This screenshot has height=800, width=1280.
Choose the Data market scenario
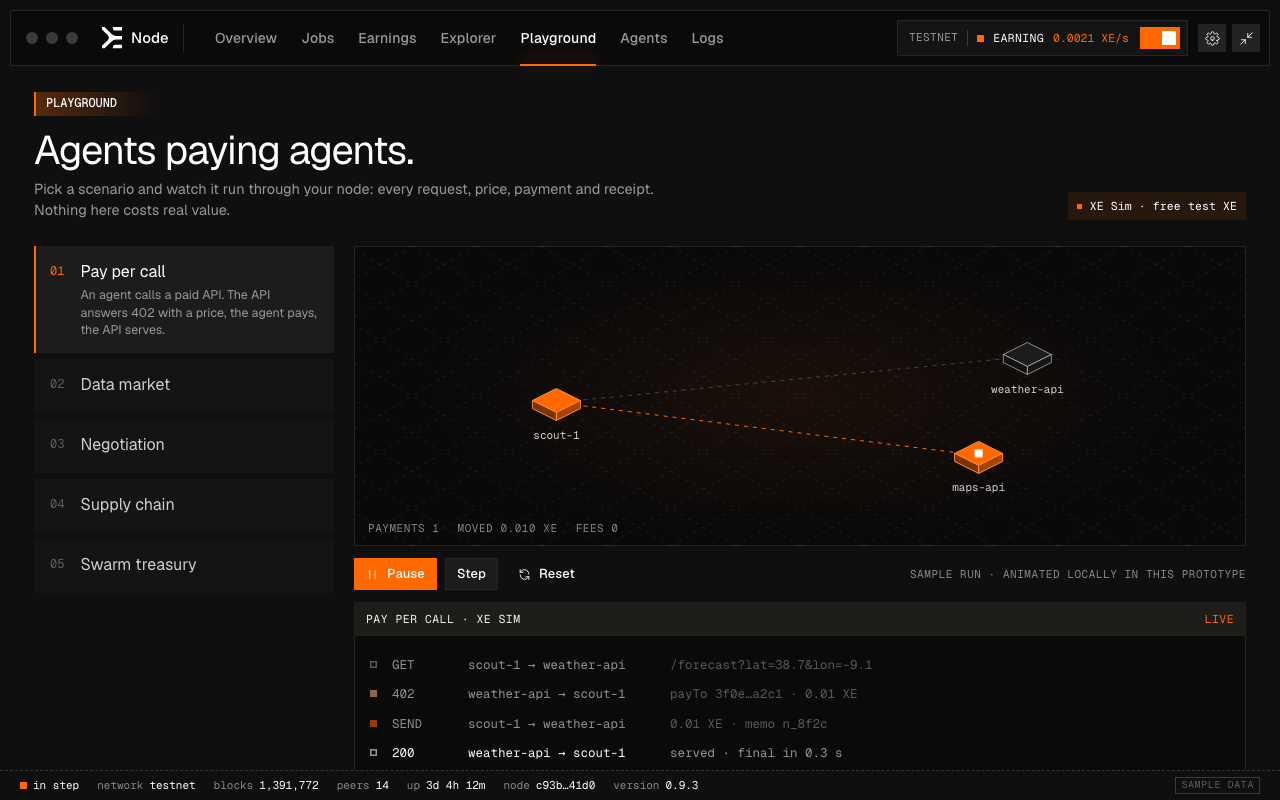click(x=184, y=385)
